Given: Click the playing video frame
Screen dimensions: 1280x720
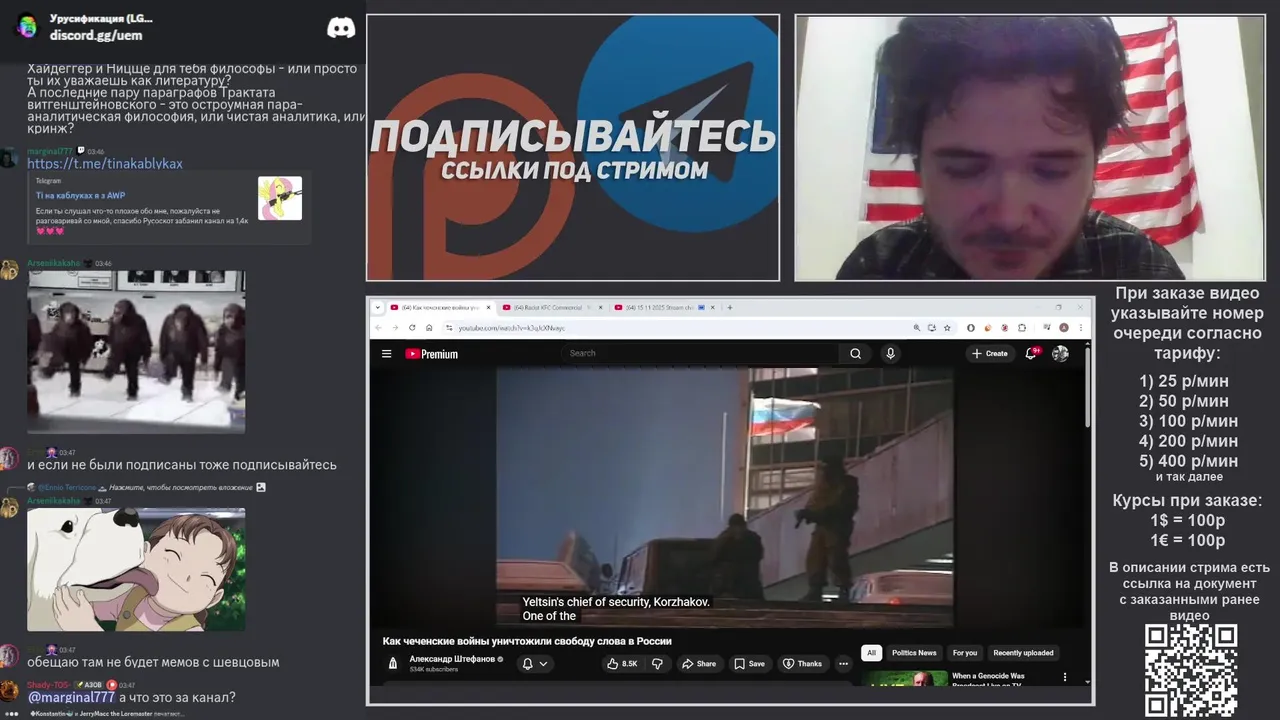Looking at the screenshot, I should pos(725,497).
